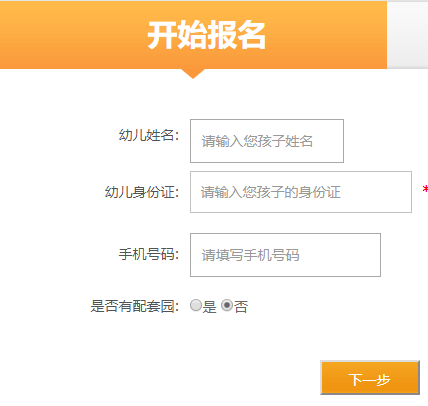428x406 pixels.
Task: Click placeholder 请填写手机号码
Action: coord(250,255)
